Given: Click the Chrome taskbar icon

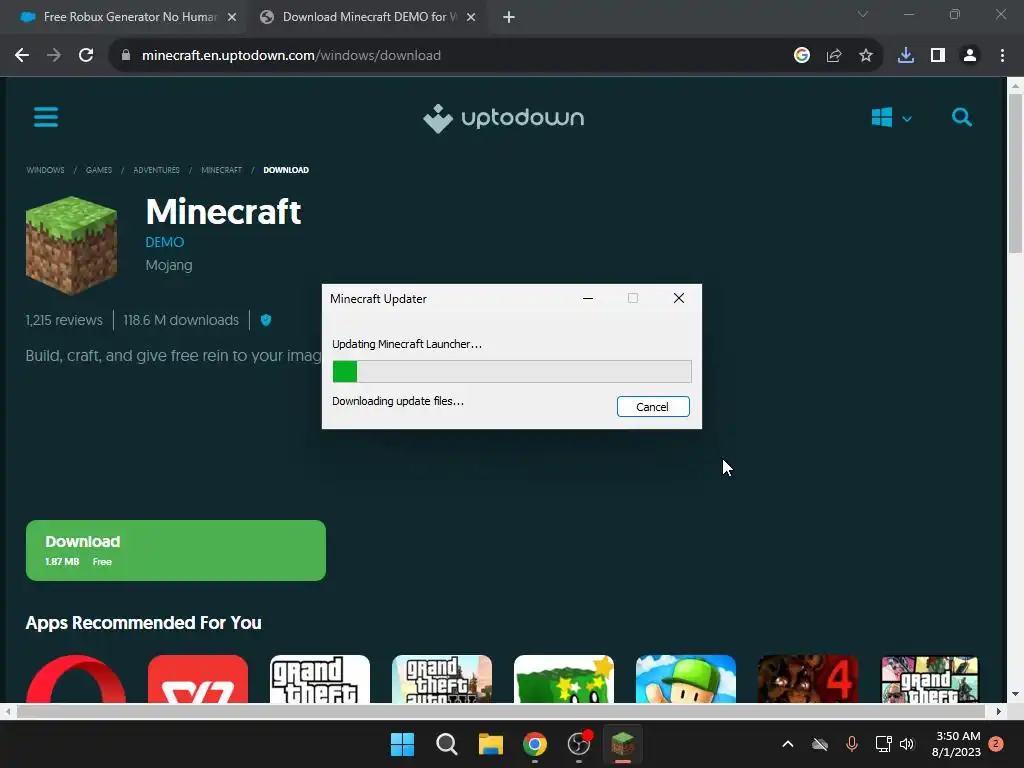Looking at the screenshot, I should tap(535, 744).
